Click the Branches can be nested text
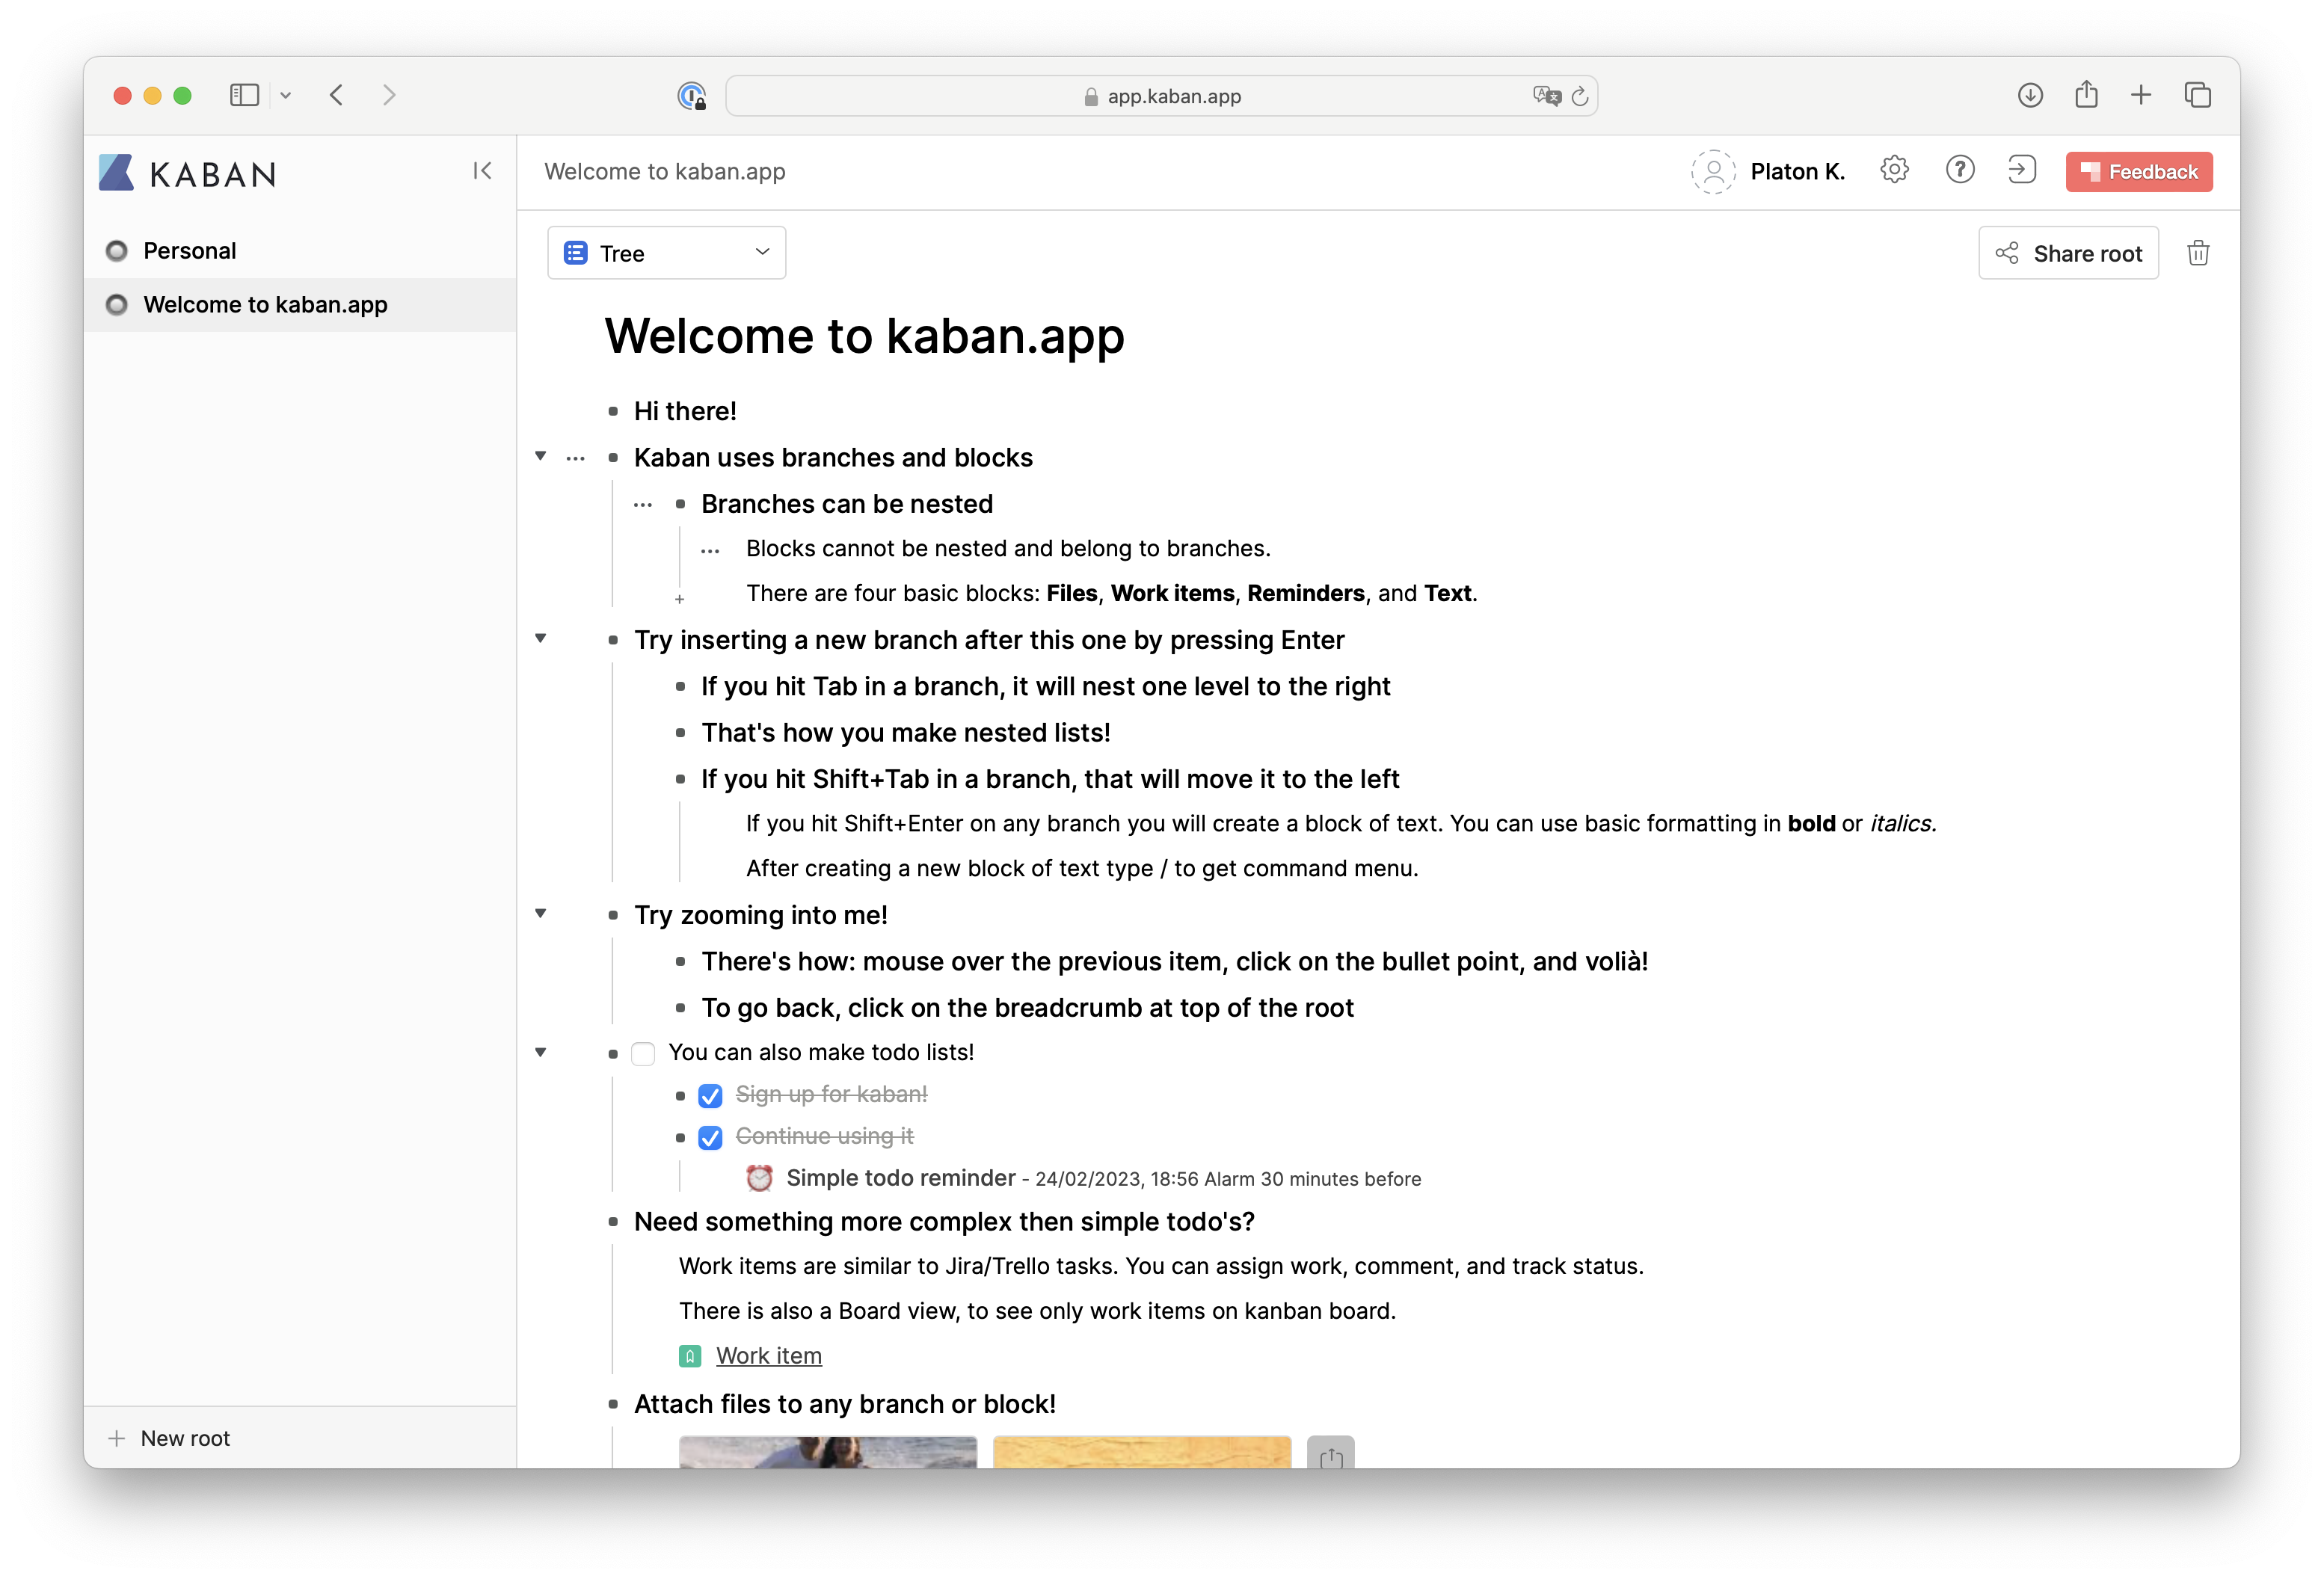Image resolution: width=2324 pixels, height=1579 pixels. coord(847,504)
